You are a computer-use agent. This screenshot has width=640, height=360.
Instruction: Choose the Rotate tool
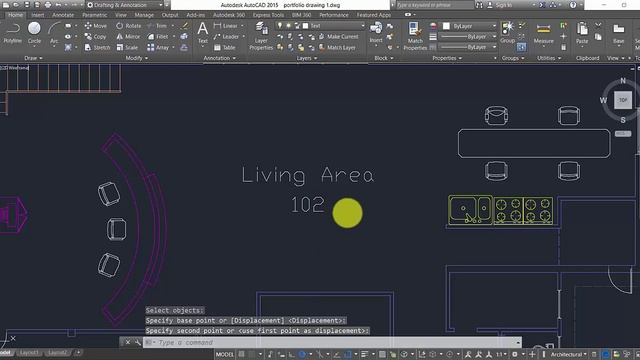tap(129, 26)
